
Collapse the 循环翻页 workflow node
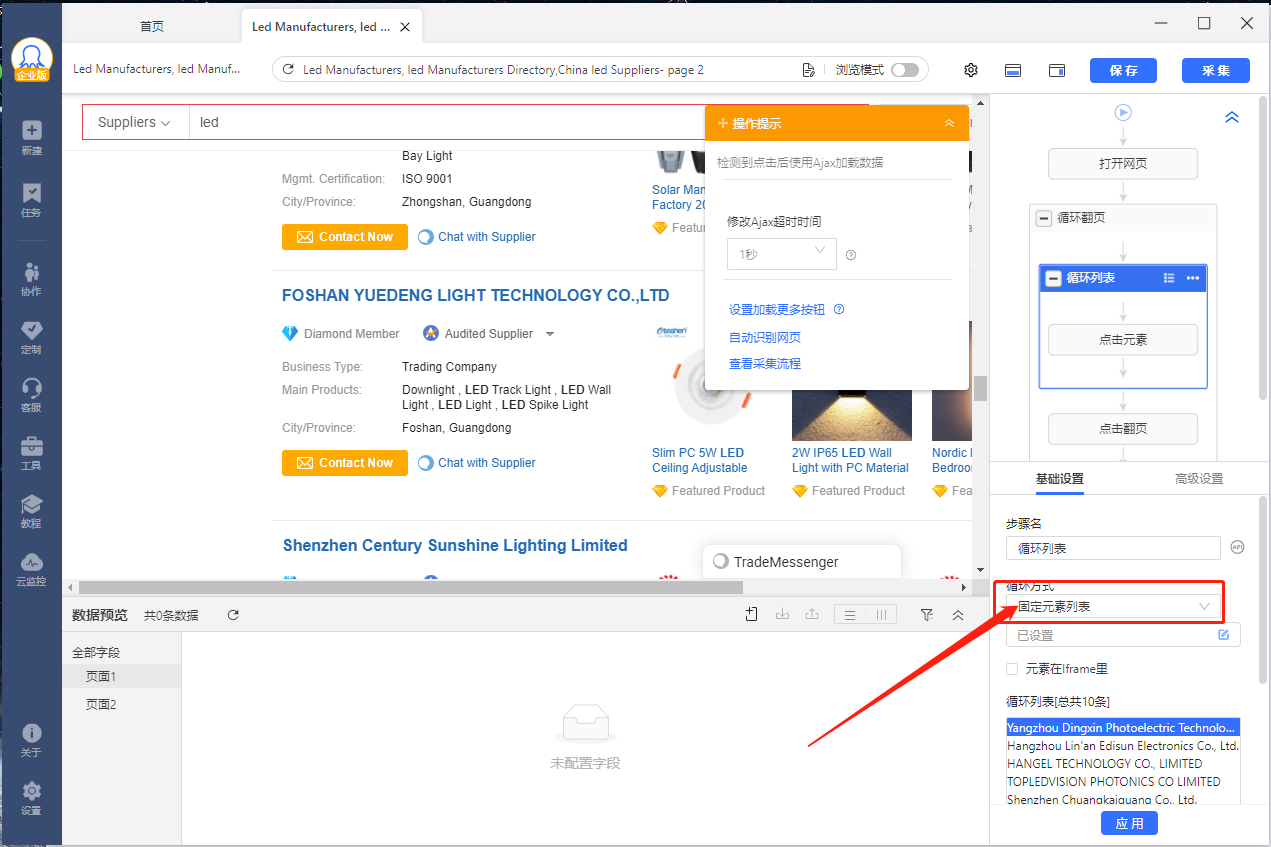(1044, 218)
